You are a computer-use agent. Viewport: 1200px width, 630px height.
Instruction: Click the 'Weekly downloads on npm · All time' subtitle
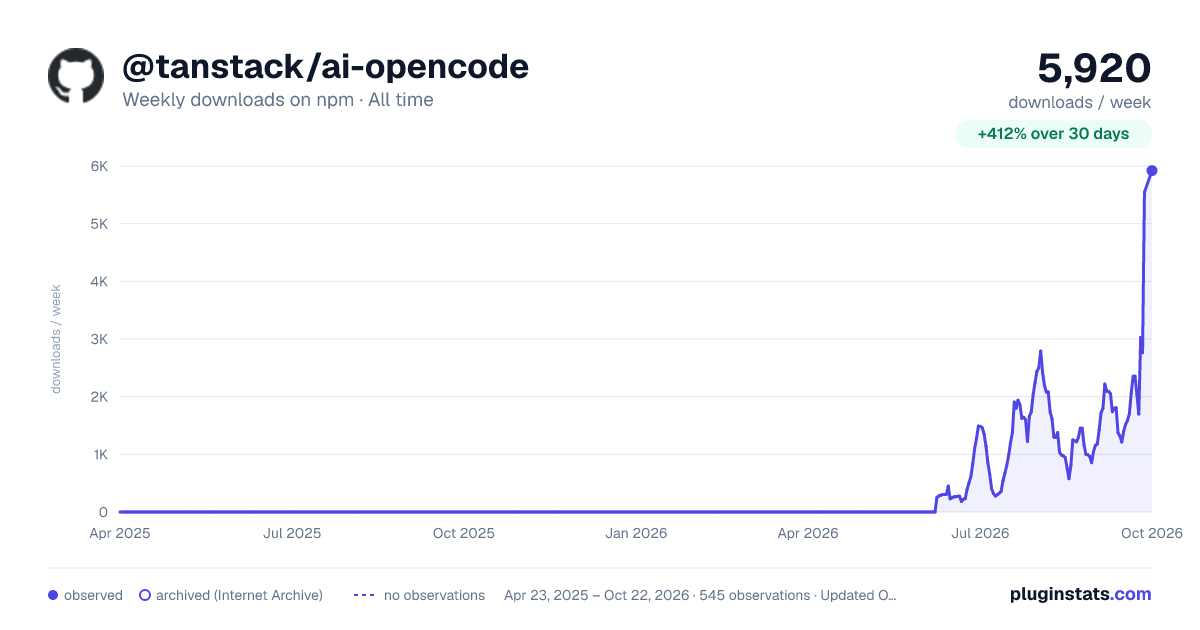point(278,100)
